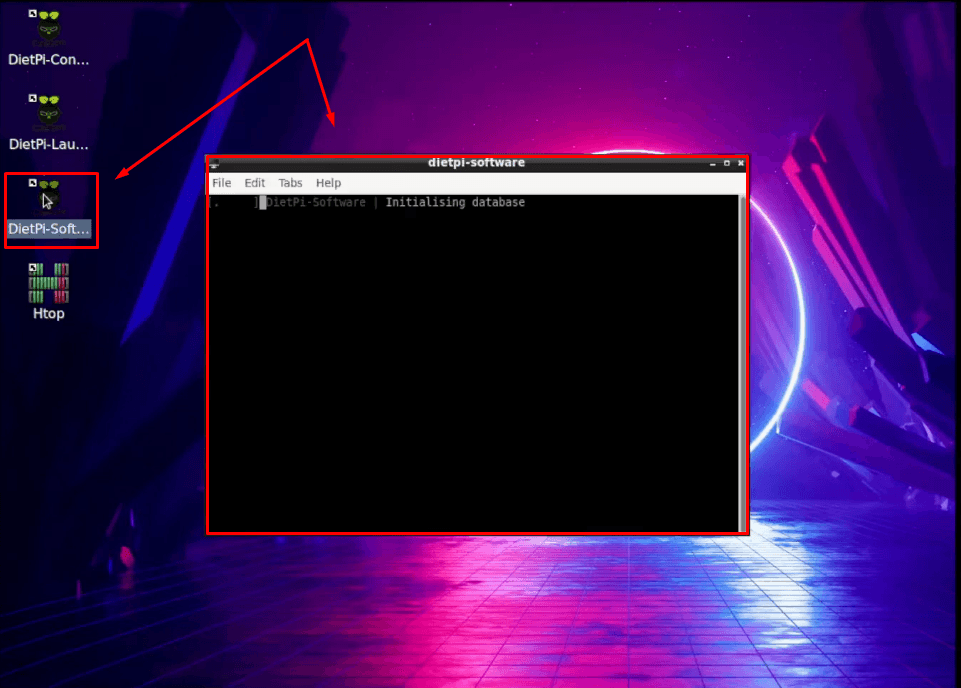Click the terminal window menu icon in title bar

pos(214,164)
